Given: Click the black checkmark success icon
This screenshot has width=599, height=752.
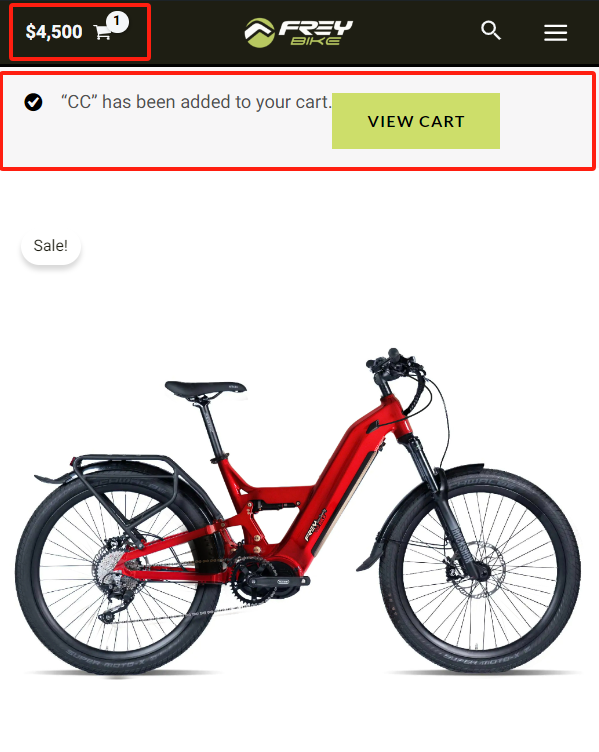Looking at the screenshot, I should click(x=33, y=102).
